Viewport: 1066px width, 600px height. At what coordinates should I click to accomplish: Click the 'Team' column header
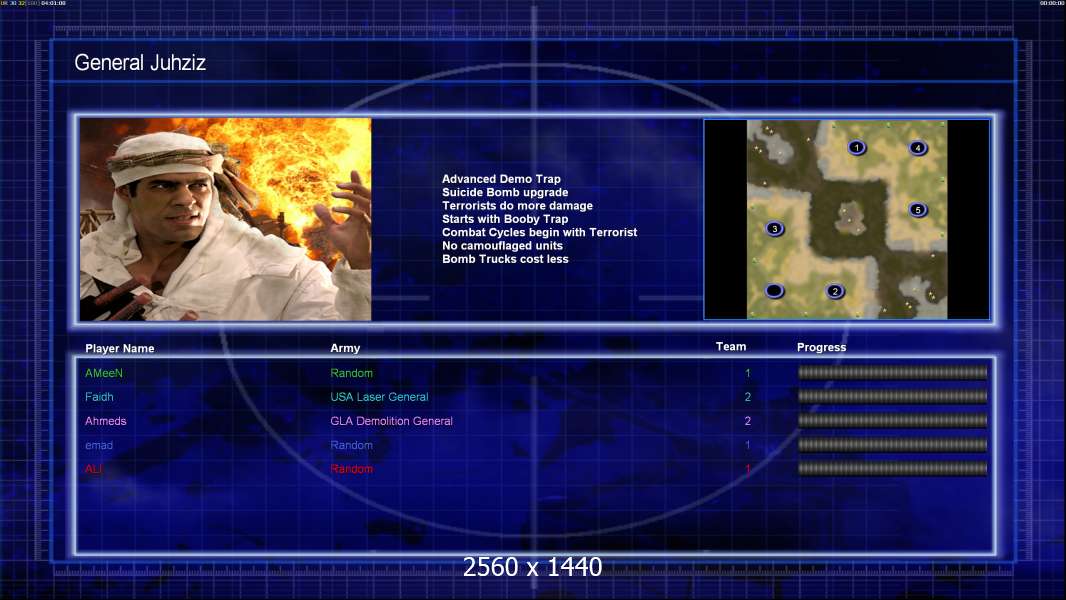pyautogui.click(x=731, y=347)
